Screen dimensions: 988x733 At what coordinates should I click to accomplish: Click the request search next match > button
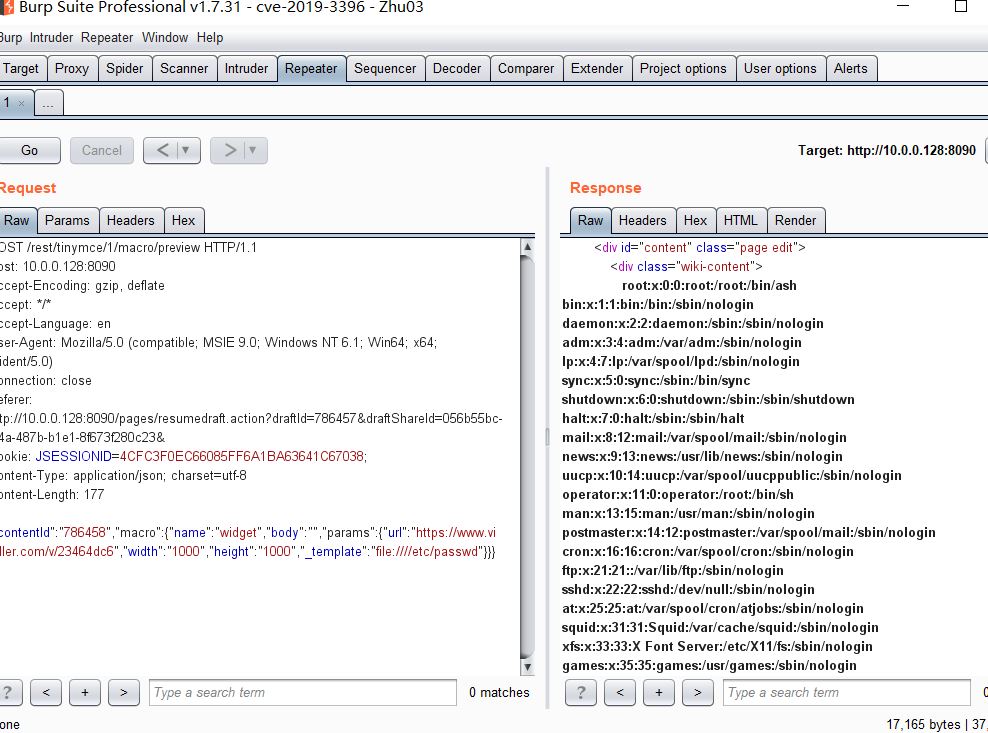pos(124,693)
